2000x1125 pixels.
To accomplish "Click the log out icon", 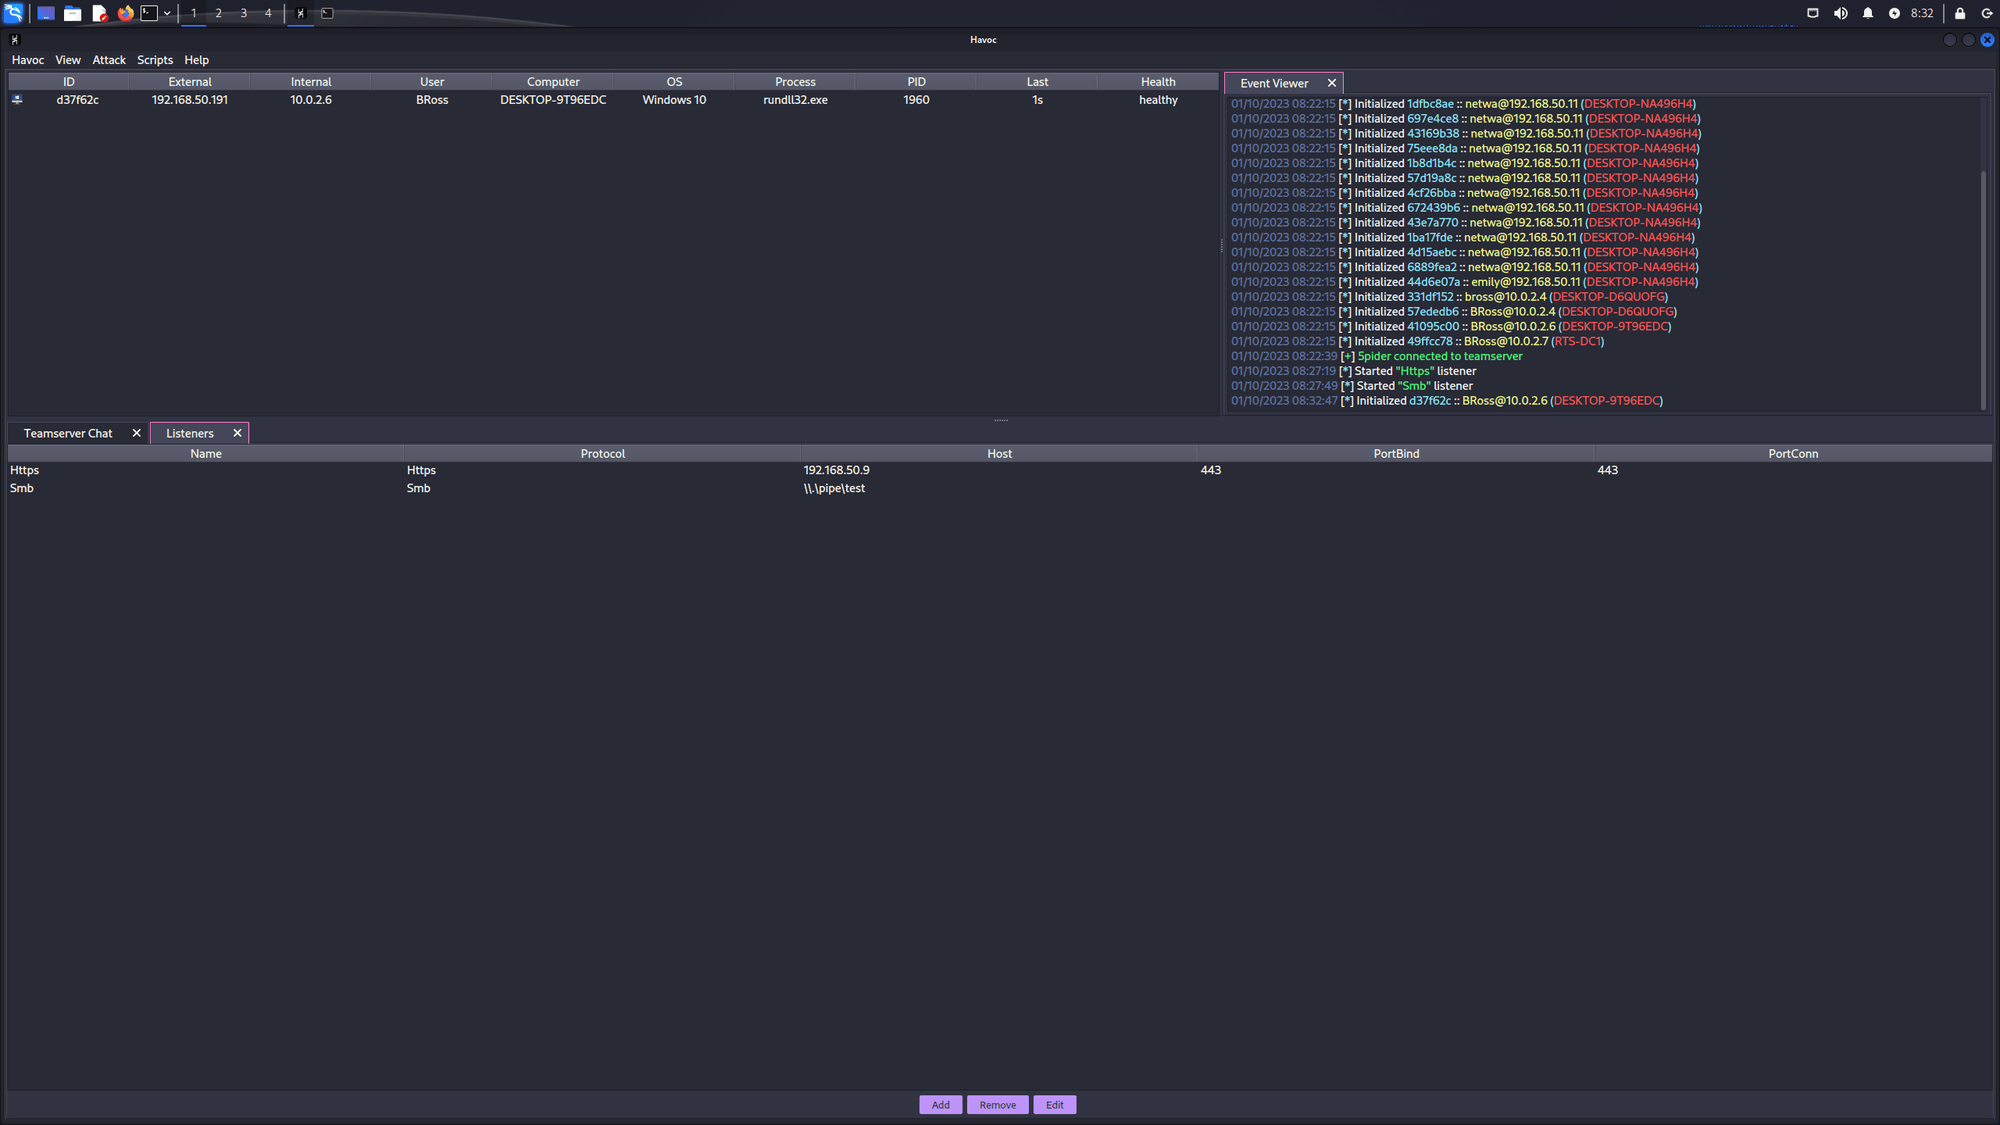I will coord(1987,13).
